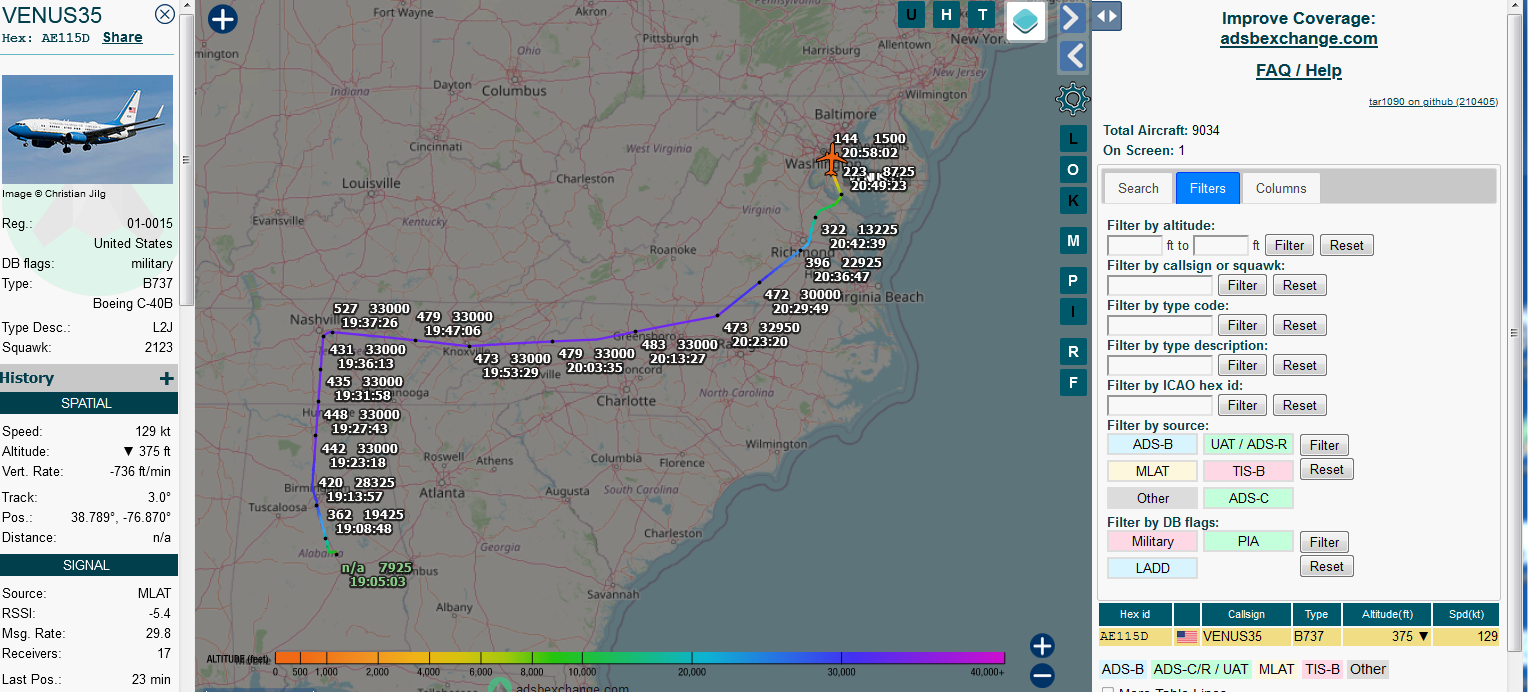Image resolution: width=1528 pixels, height=692 pixels.
Task: Sort table by Spd(kt) column
Action: coord(1466,614)
